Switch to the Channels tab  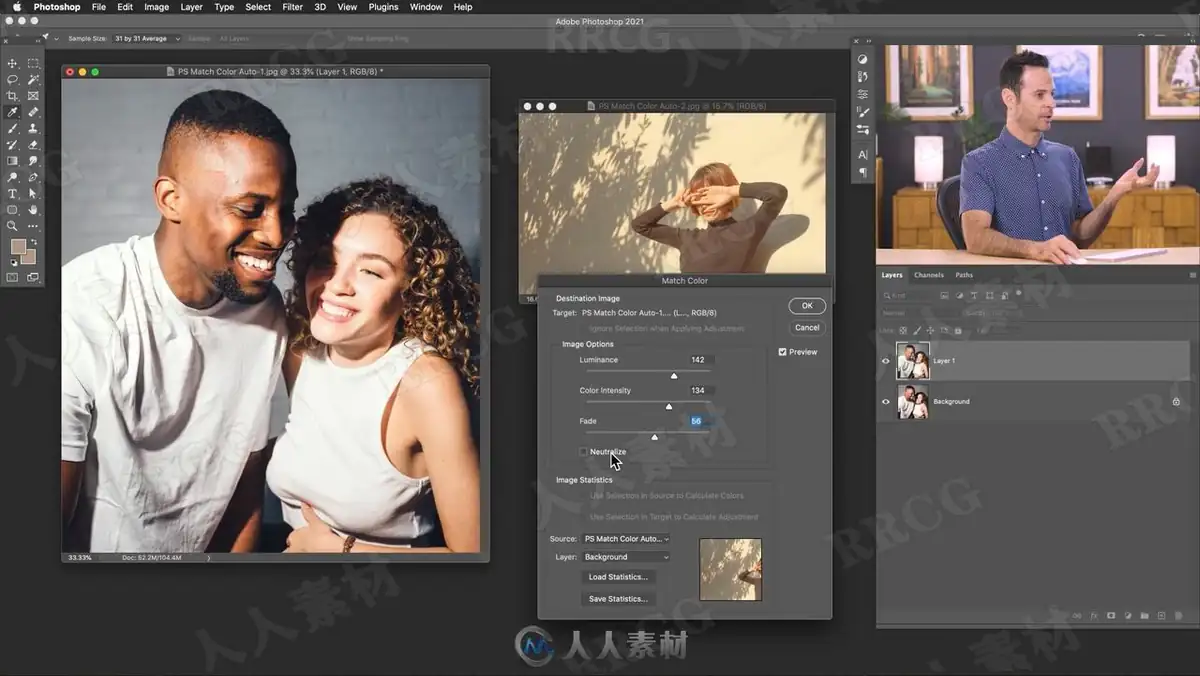pyautogui.click(x=929, y=275)
